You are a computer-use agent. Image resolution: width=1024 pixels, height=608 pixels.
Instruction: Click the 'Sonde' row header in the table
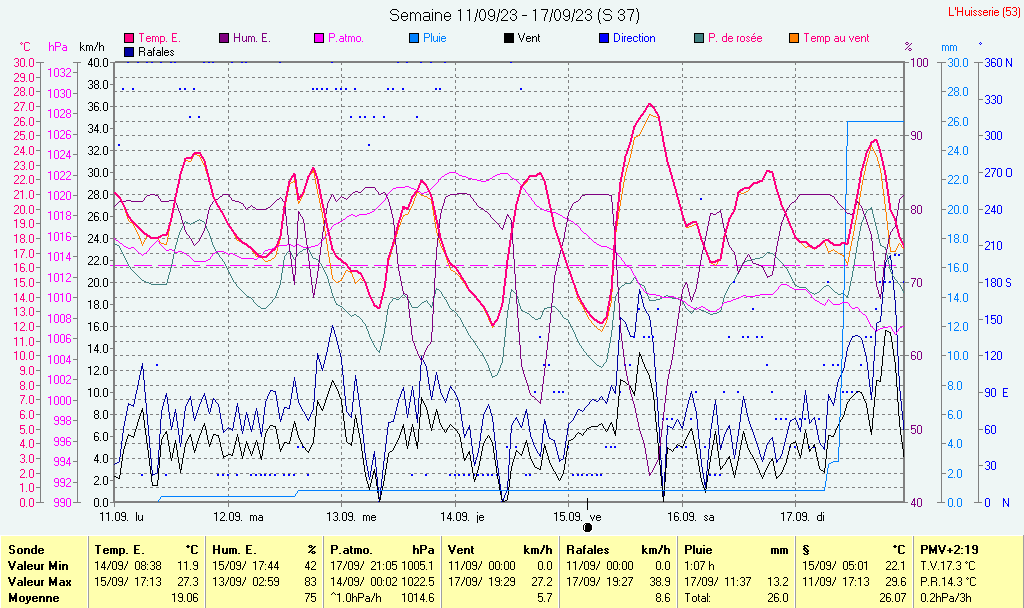(x=26, y=551)
